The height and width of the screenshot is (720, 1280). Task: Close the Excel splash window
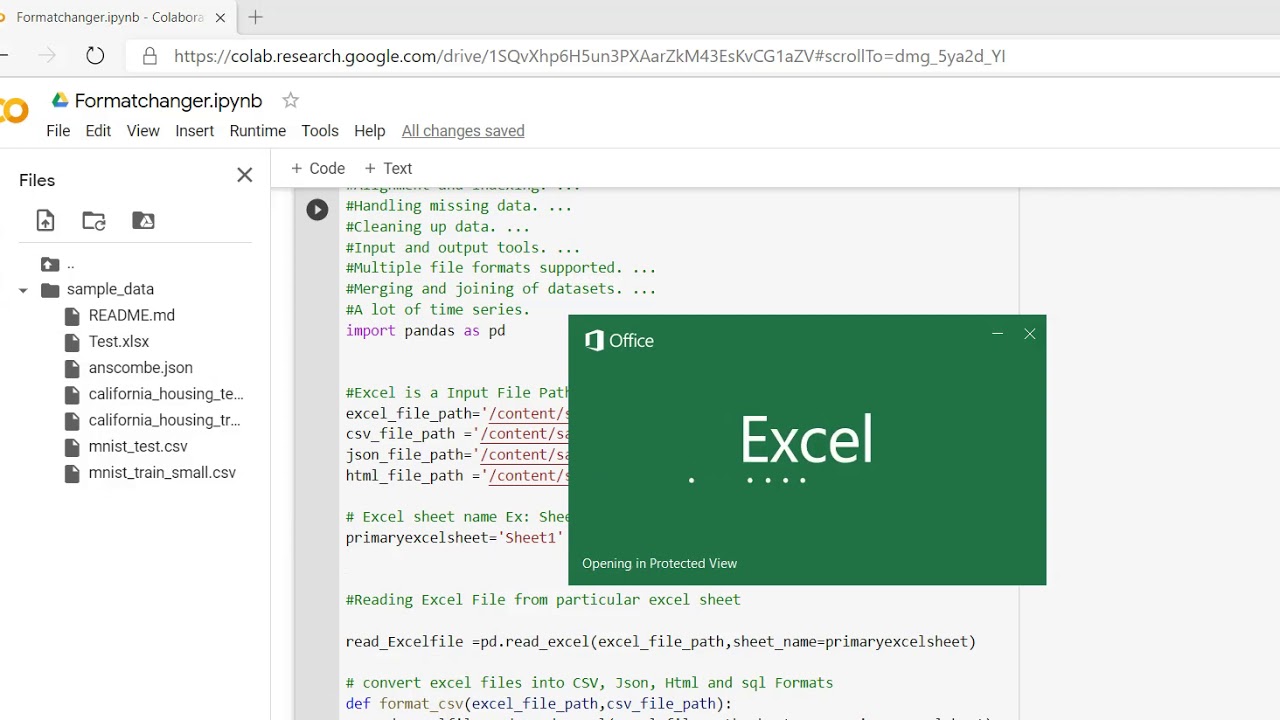click(x=1030, y=334)
